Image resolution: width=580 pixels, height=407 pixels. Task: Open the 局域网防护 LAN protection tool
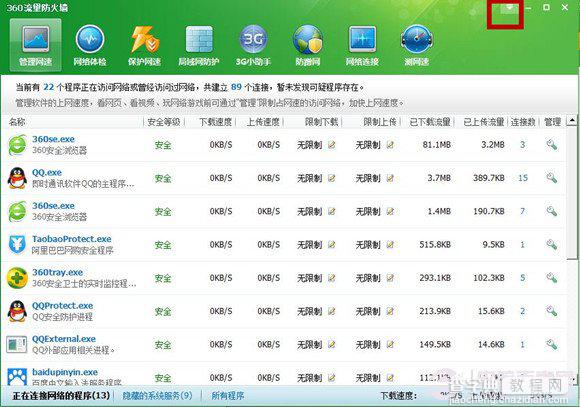point(199,45)
